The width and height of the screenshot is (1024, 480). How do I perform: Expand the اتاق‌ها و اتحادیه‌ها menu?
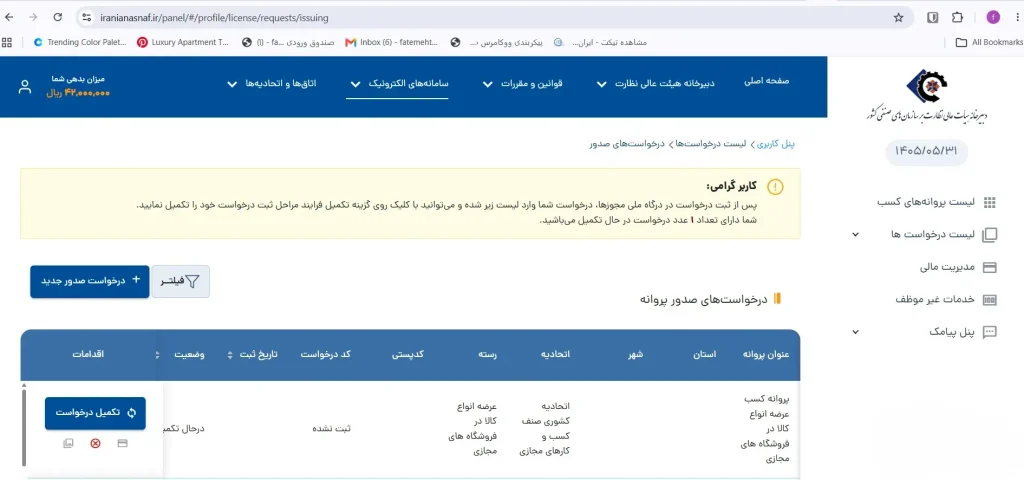(272, 84)
